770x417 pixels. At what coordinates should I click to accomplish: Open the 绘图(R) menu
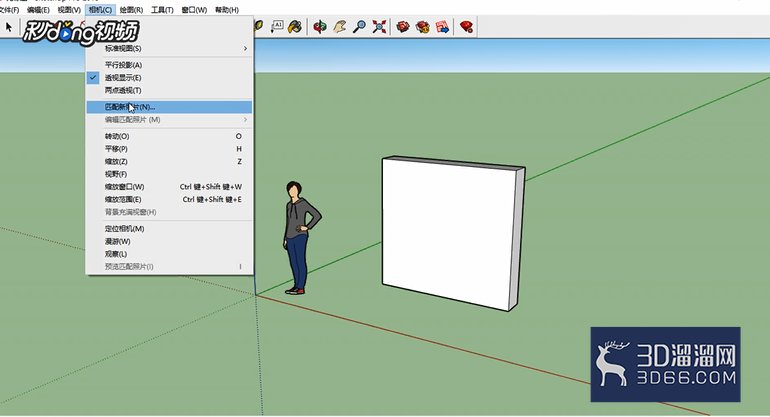(x=131, y=10)
